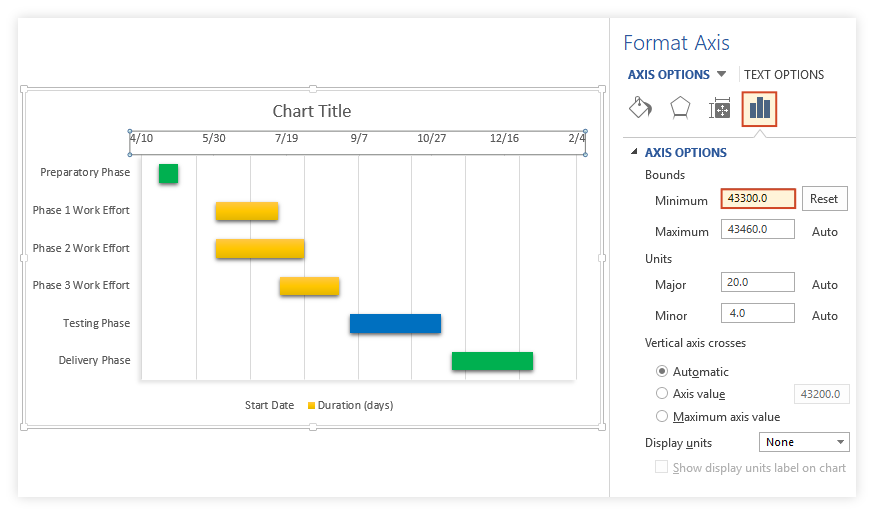Expand the Axis Options tab dropdown arrow
The image size is (874, 515).
click(721, 74)
